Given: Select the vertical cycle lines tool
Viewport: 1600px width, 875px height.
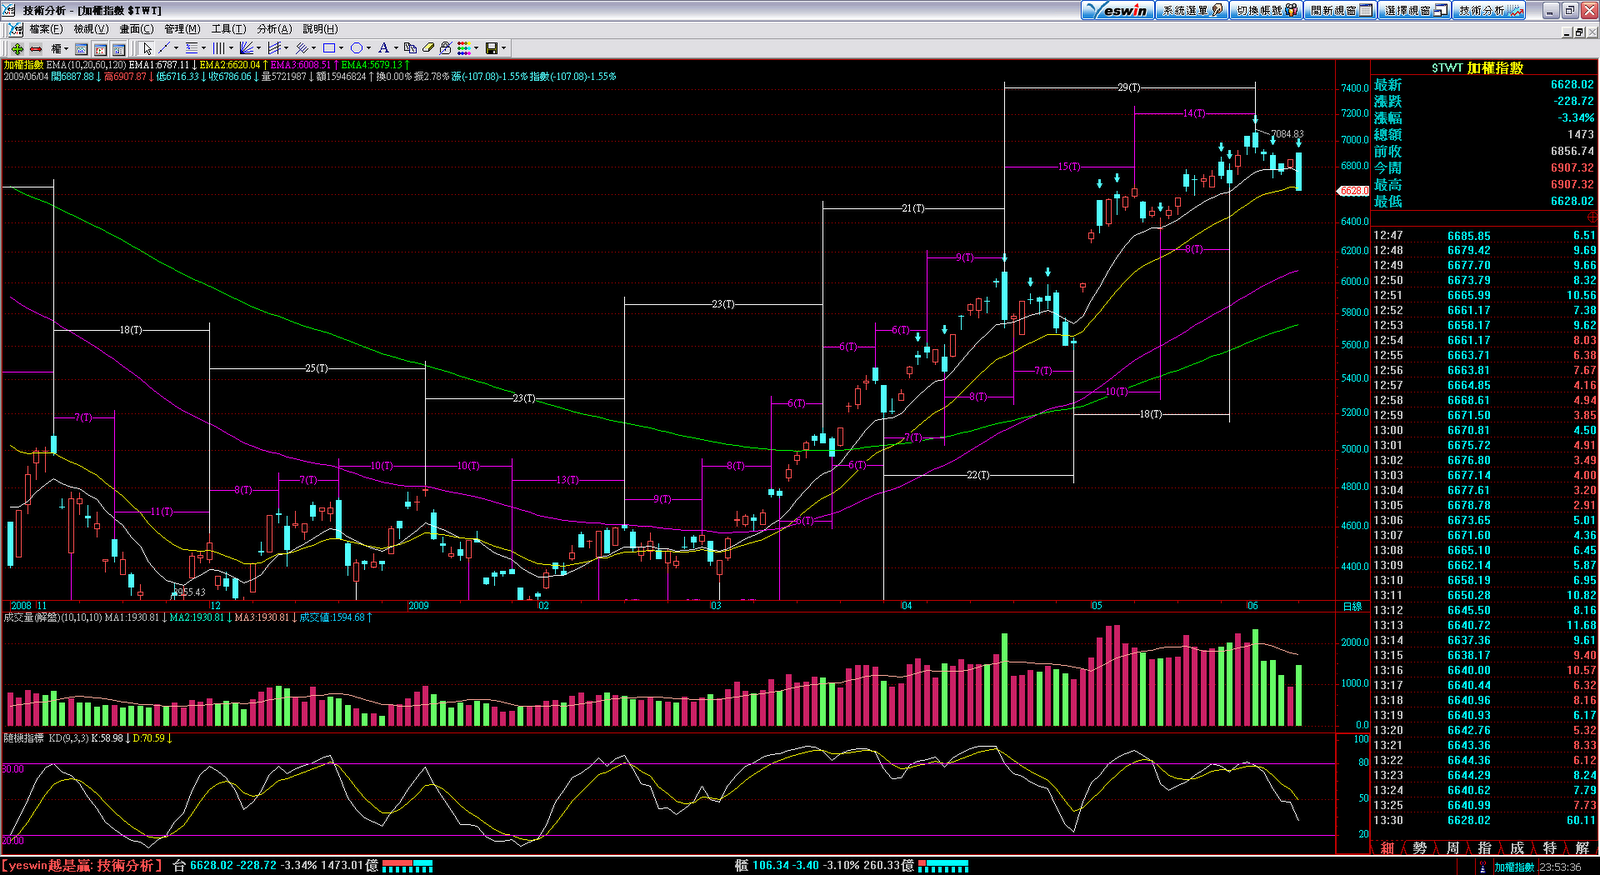Looking at the screenshot, I should point(218,48).
